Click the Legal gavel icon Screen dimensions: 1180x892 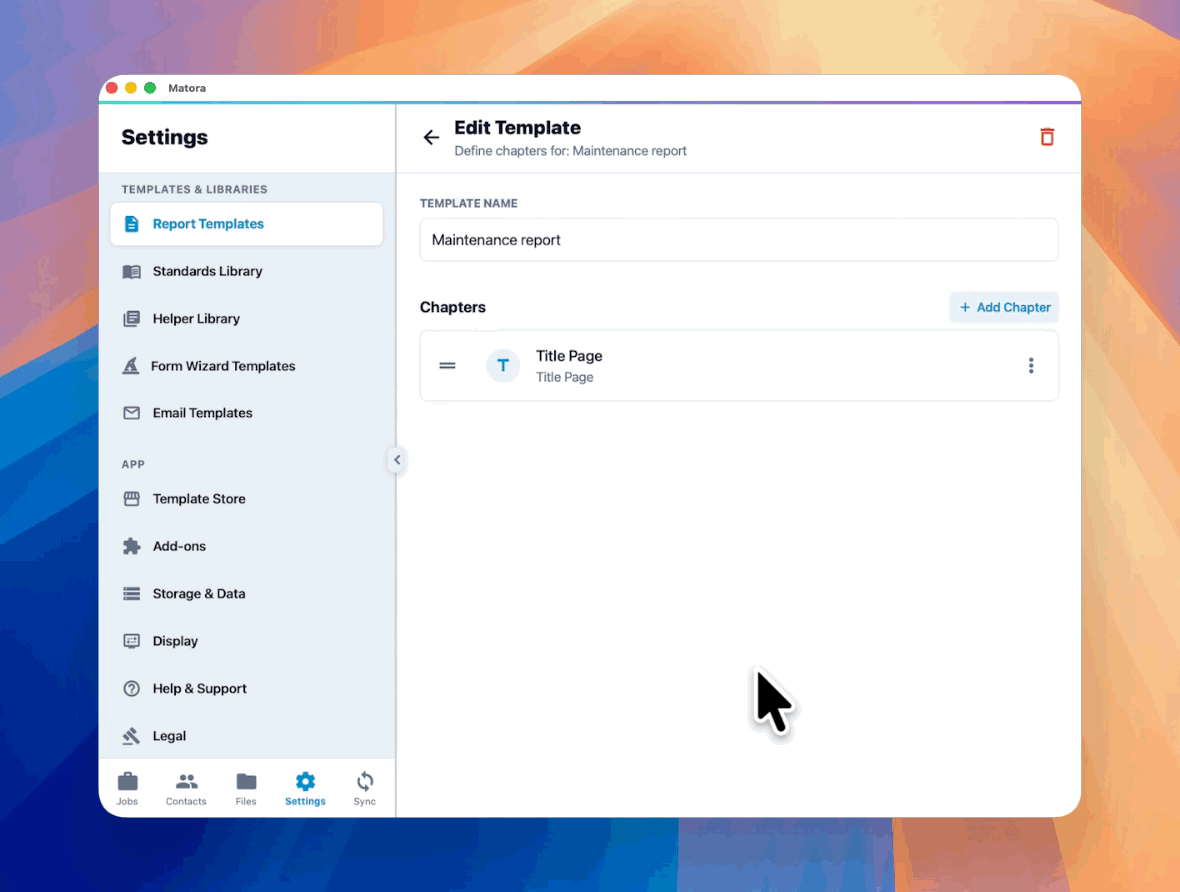pyautogui.click(x=131, y=735)
